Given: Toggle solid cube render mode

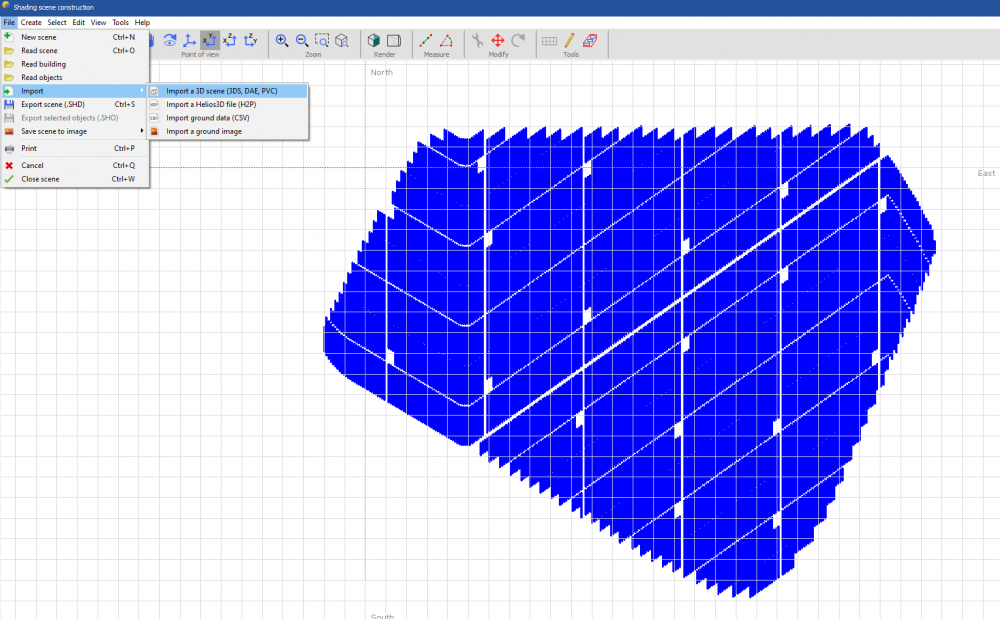Looking at the screenshot, I should pos(374,41).
